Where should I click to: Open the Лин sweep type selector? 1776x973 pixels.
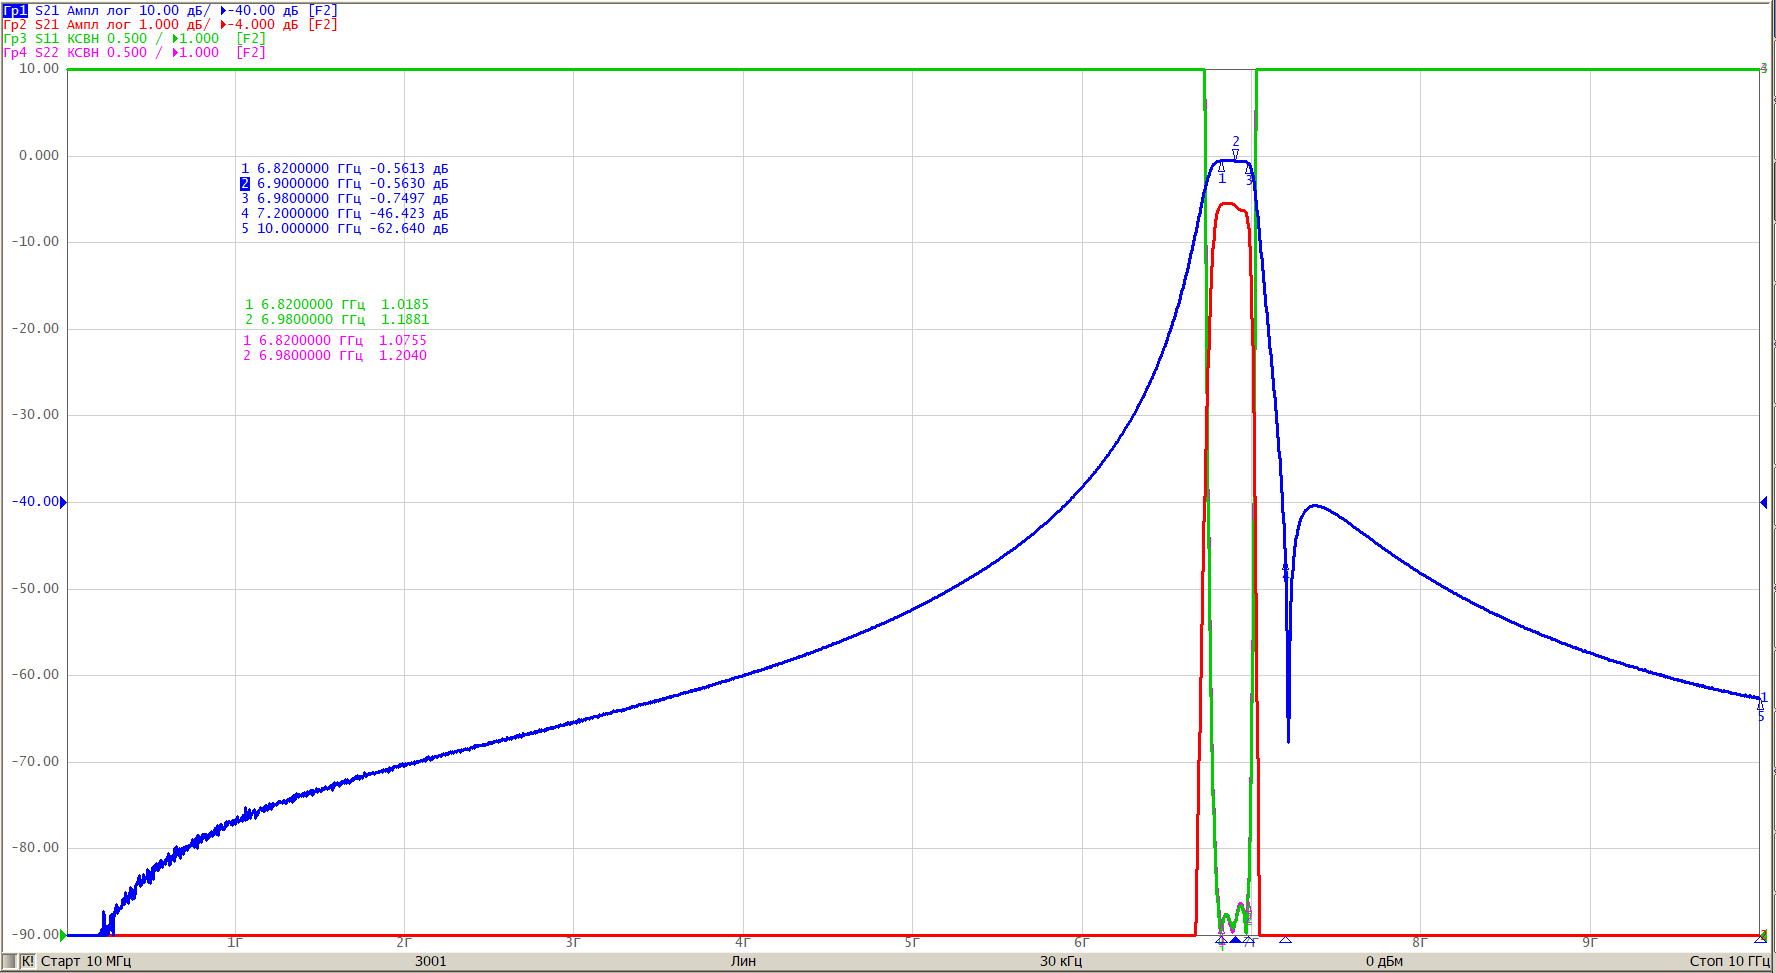[743, 961]
